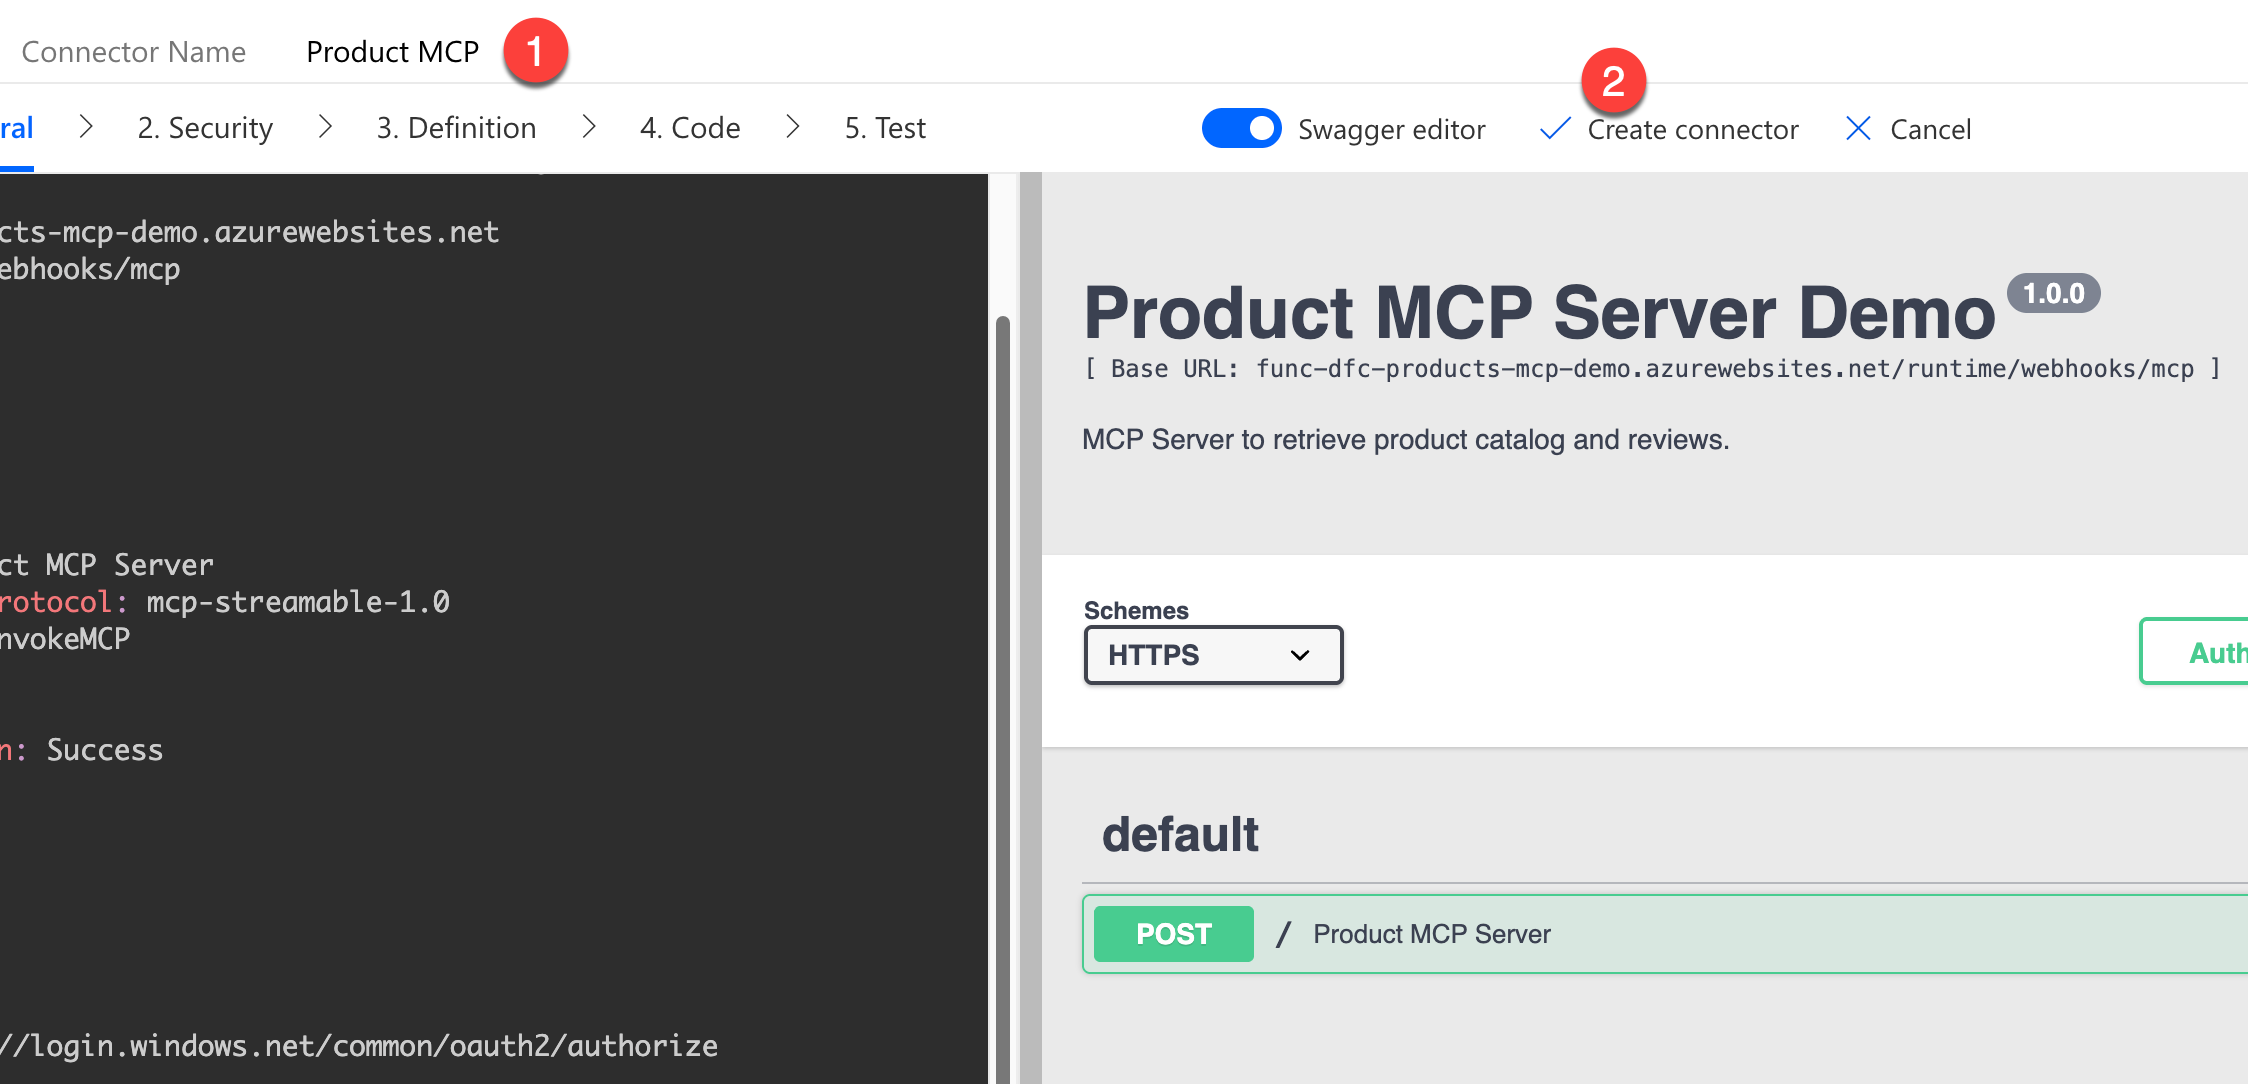
Task: Click the editor's vertical scrollbar thumb
Action: pyautogui.click(x=1002, y=700)
